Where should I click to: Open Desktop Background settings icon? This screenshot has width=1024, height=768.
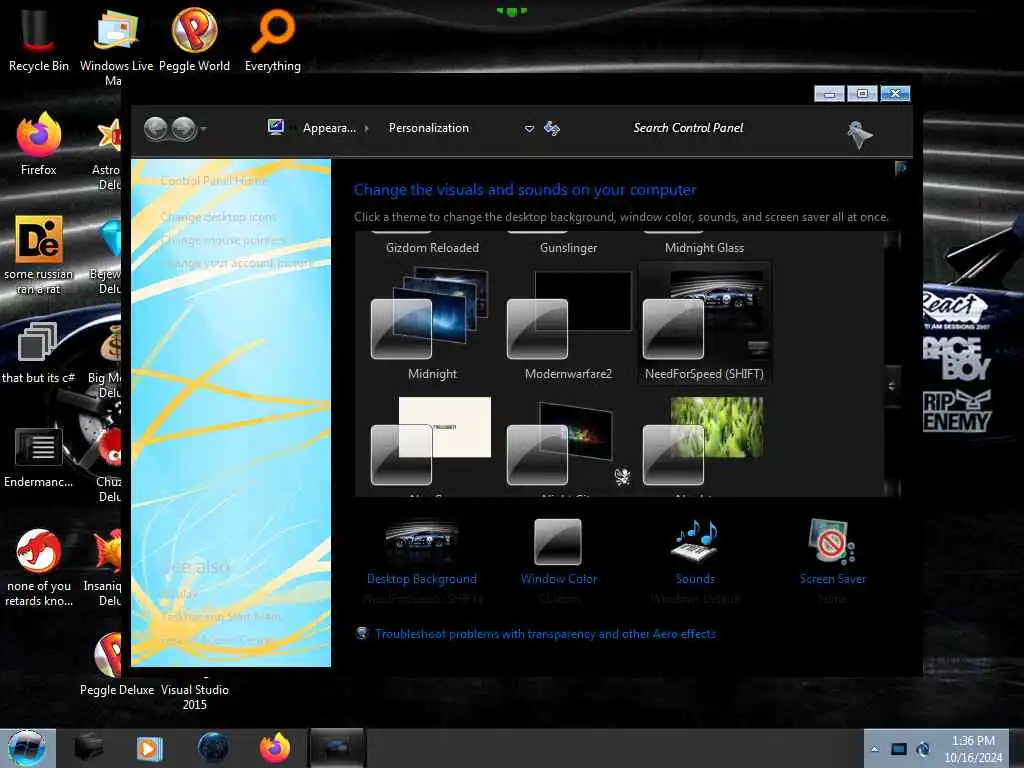(x=422, y=541)
